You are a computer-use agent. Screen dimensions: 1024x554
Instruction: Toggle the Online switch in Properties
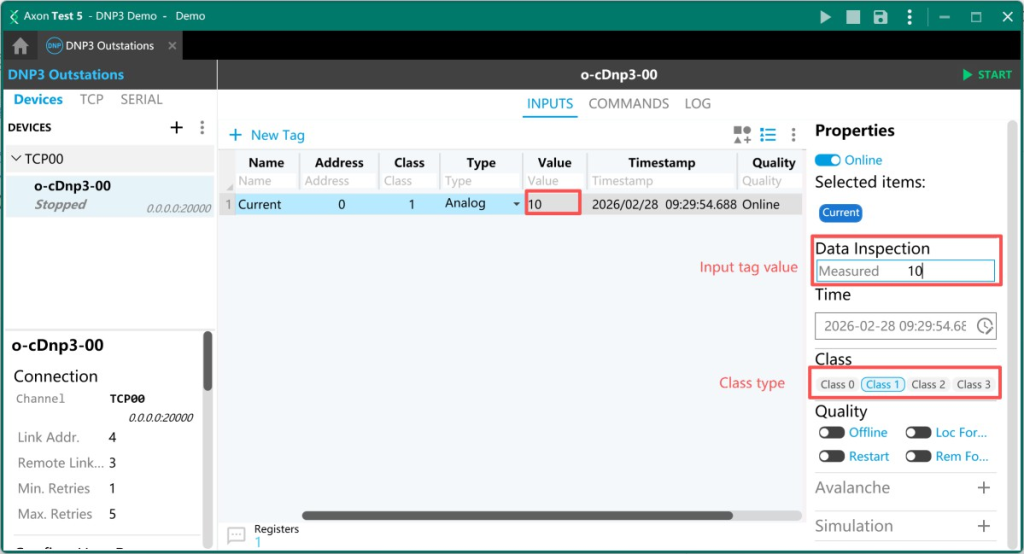point(828,160)
